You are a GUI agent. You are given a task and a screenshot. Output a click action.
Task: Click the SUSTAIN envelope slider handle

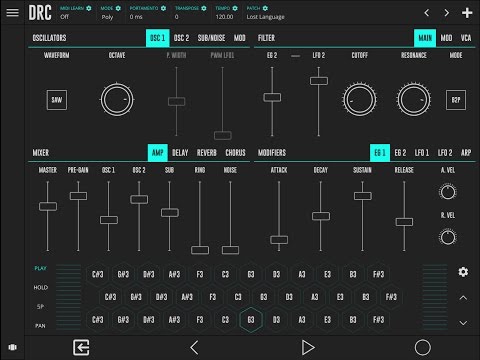click(363, 196)
